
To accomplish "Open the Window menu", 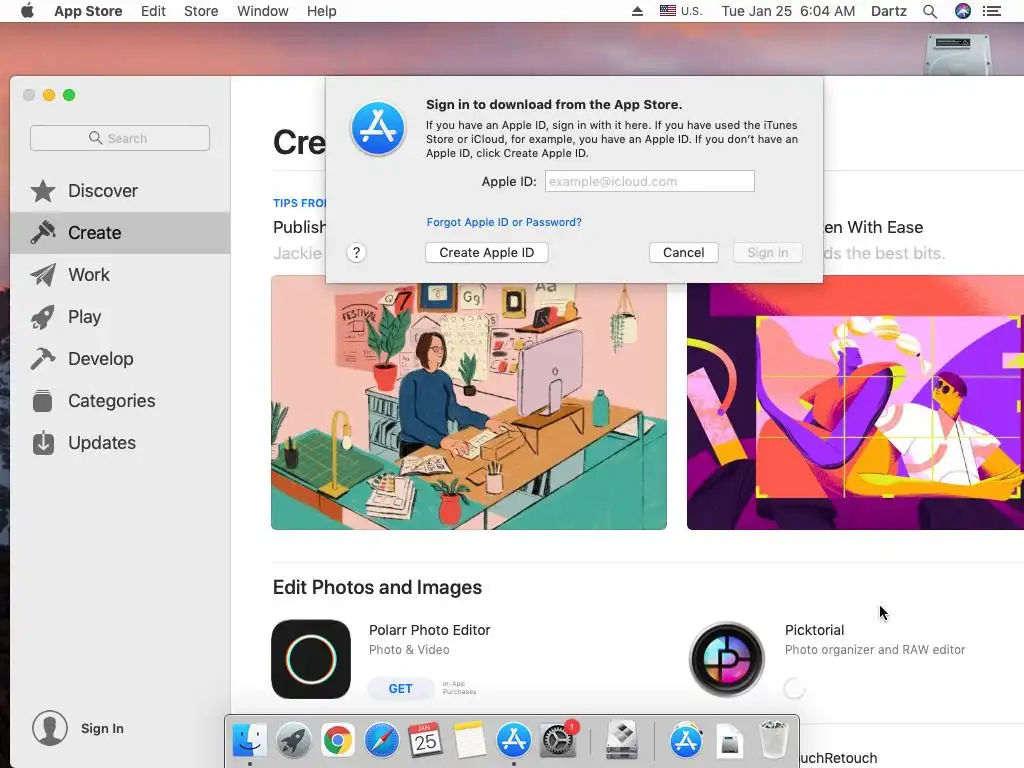I will (x=263, y=11).
